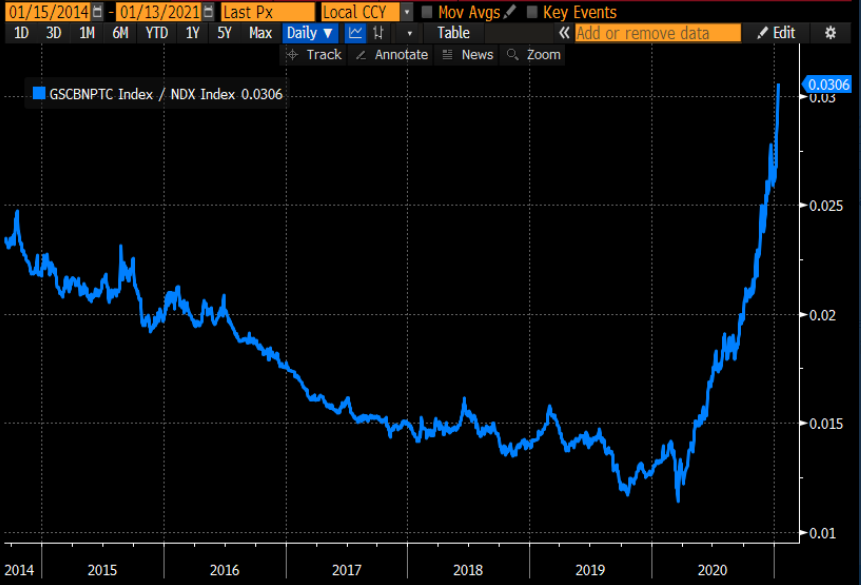Click the double-chevron collapse icon
Image resolution: width=861 pixels, height=585 pixels.
pyautogui.click(x=564, y=33)
